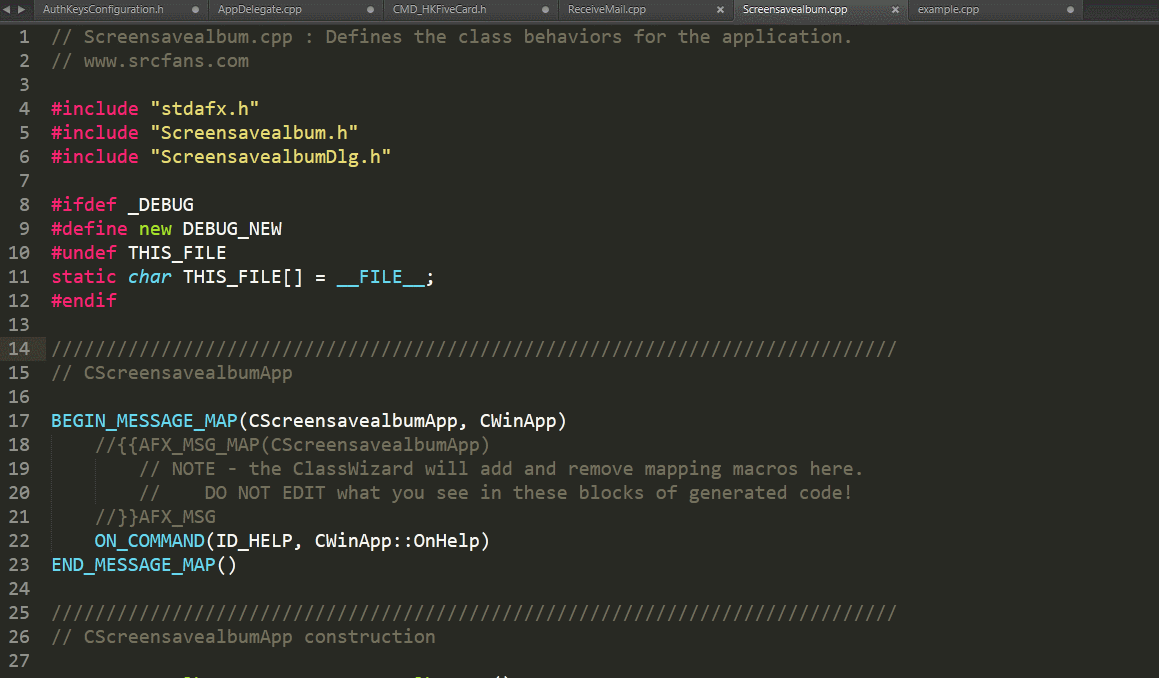Click the first line header comment
Image resolution: width=1159 pixels, height=678 pixels.
[452, 37]
